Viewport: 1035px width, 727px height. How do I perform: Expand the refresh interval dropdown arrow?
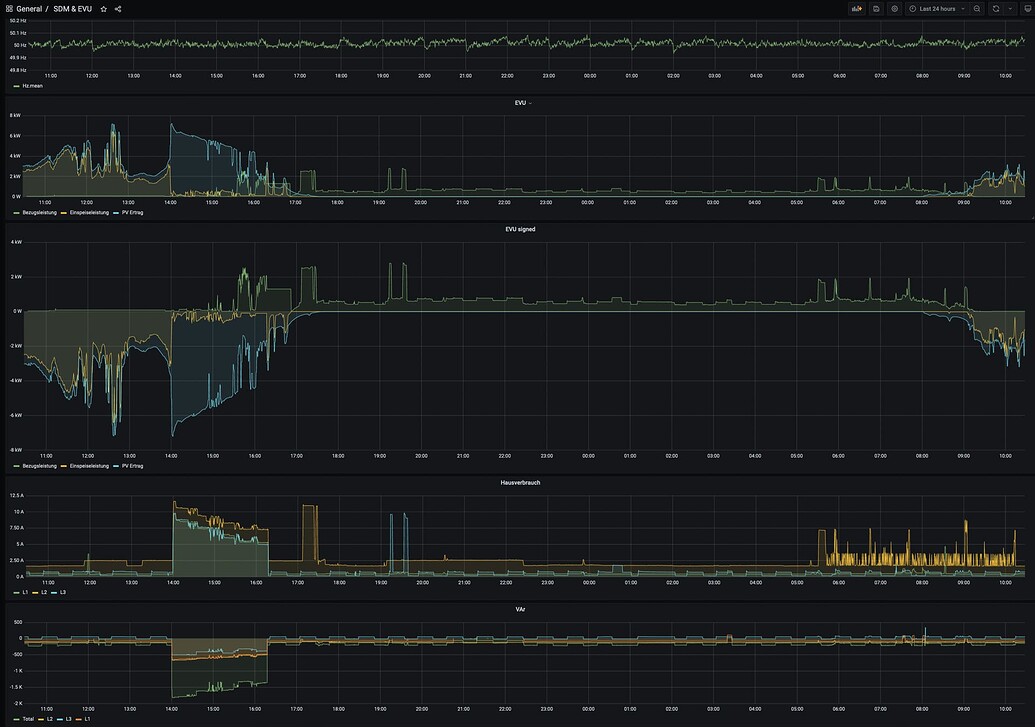coord(1010,9)
